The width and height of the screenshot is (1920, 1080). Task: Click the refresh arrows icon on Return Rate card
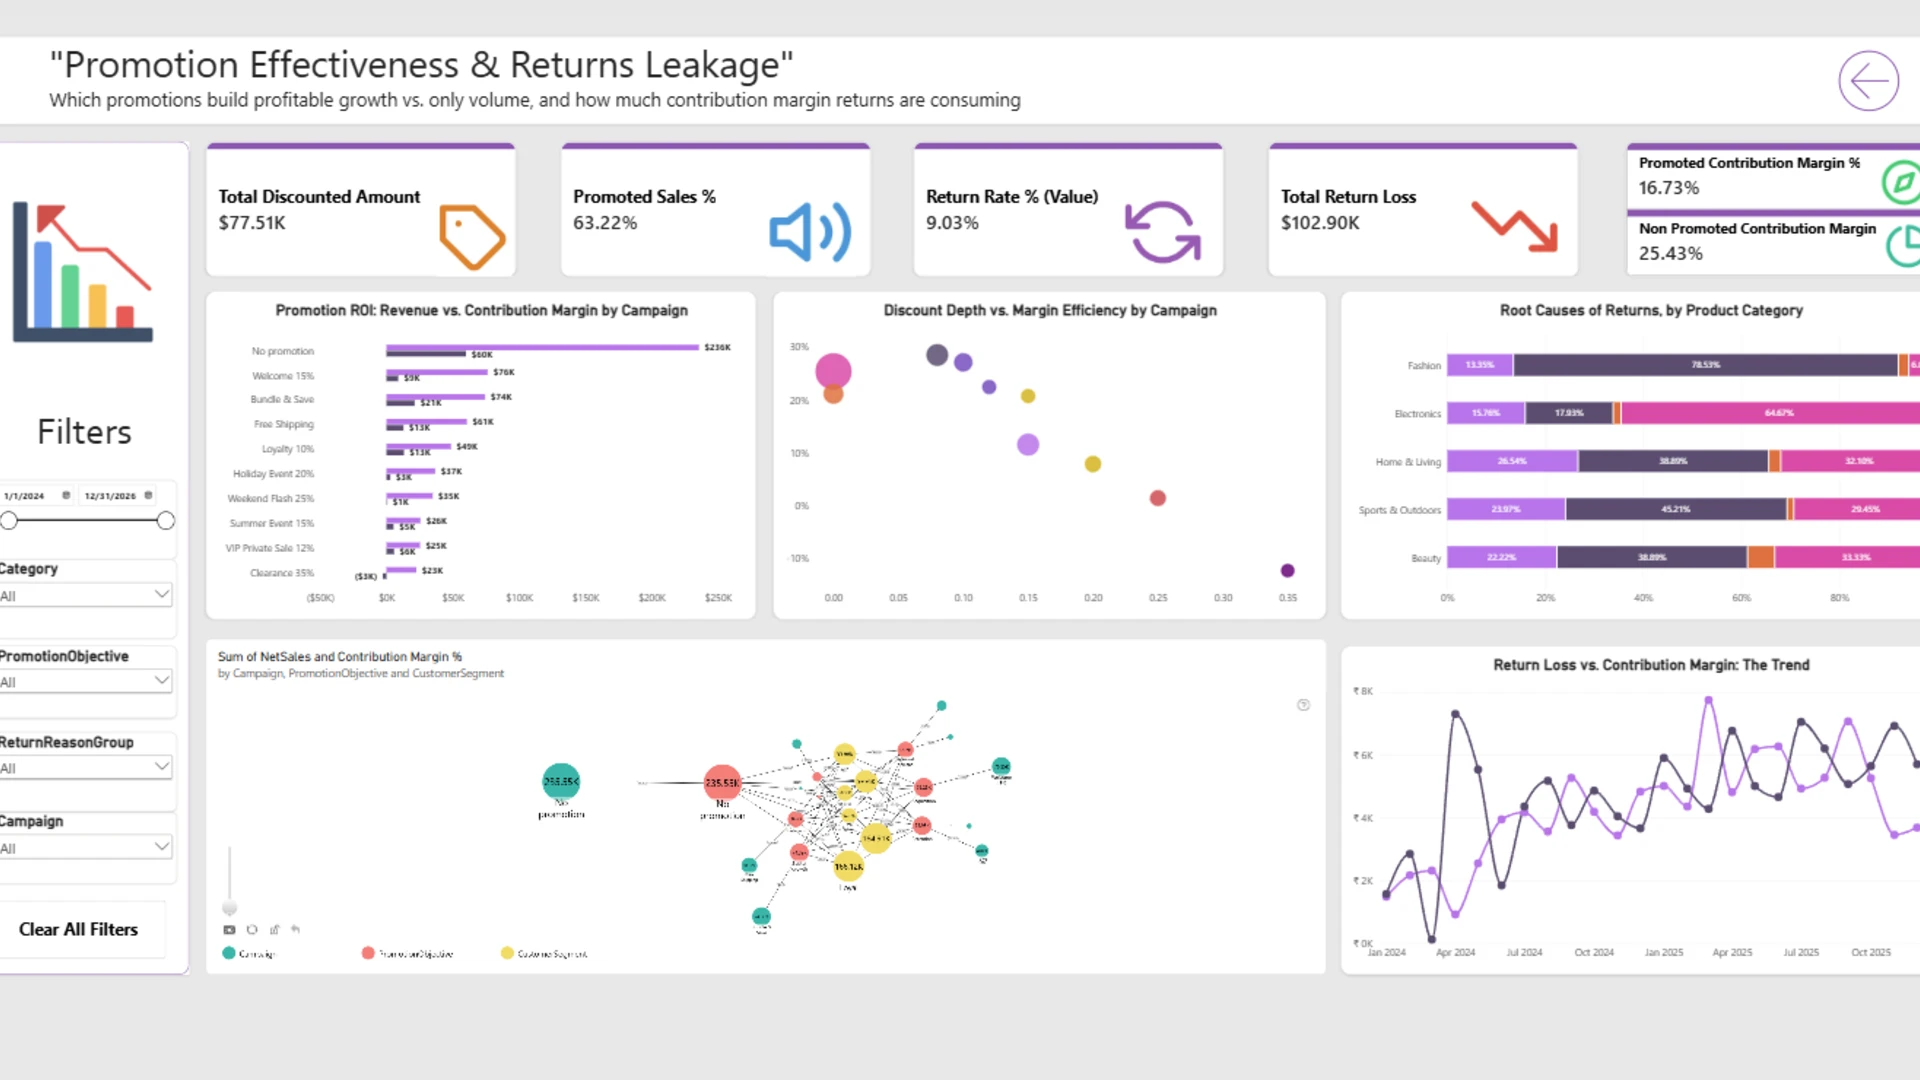[1163, 232]
